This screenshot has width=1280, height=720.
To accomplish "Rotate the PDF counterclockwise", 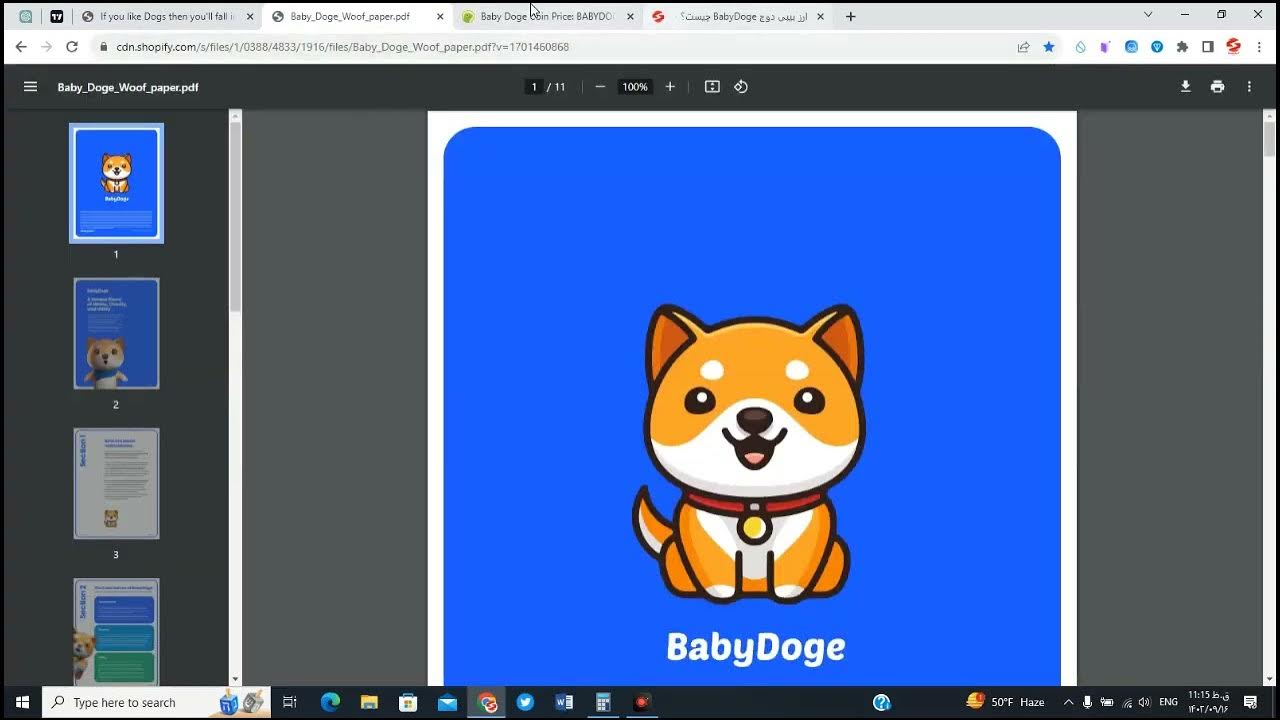I will (741, 87).
